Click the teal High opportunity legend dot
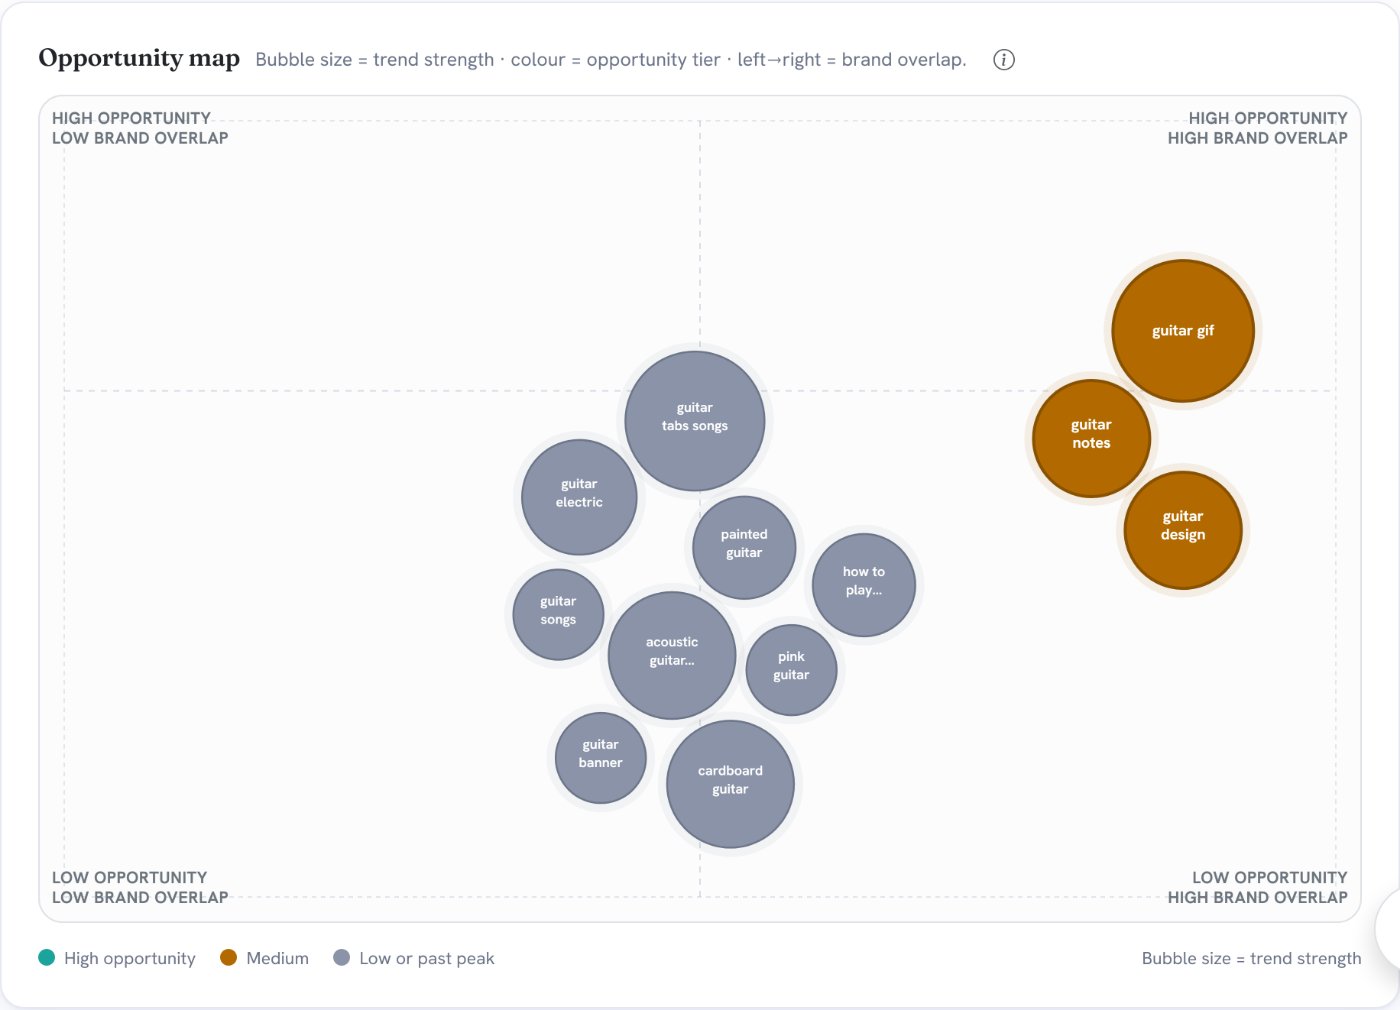 pyautogui.click(x=46, y=957)
